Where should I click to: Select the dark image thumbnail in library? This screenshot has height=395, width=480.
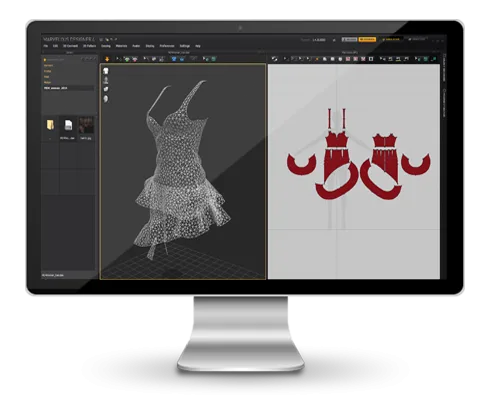pos(86,125)
